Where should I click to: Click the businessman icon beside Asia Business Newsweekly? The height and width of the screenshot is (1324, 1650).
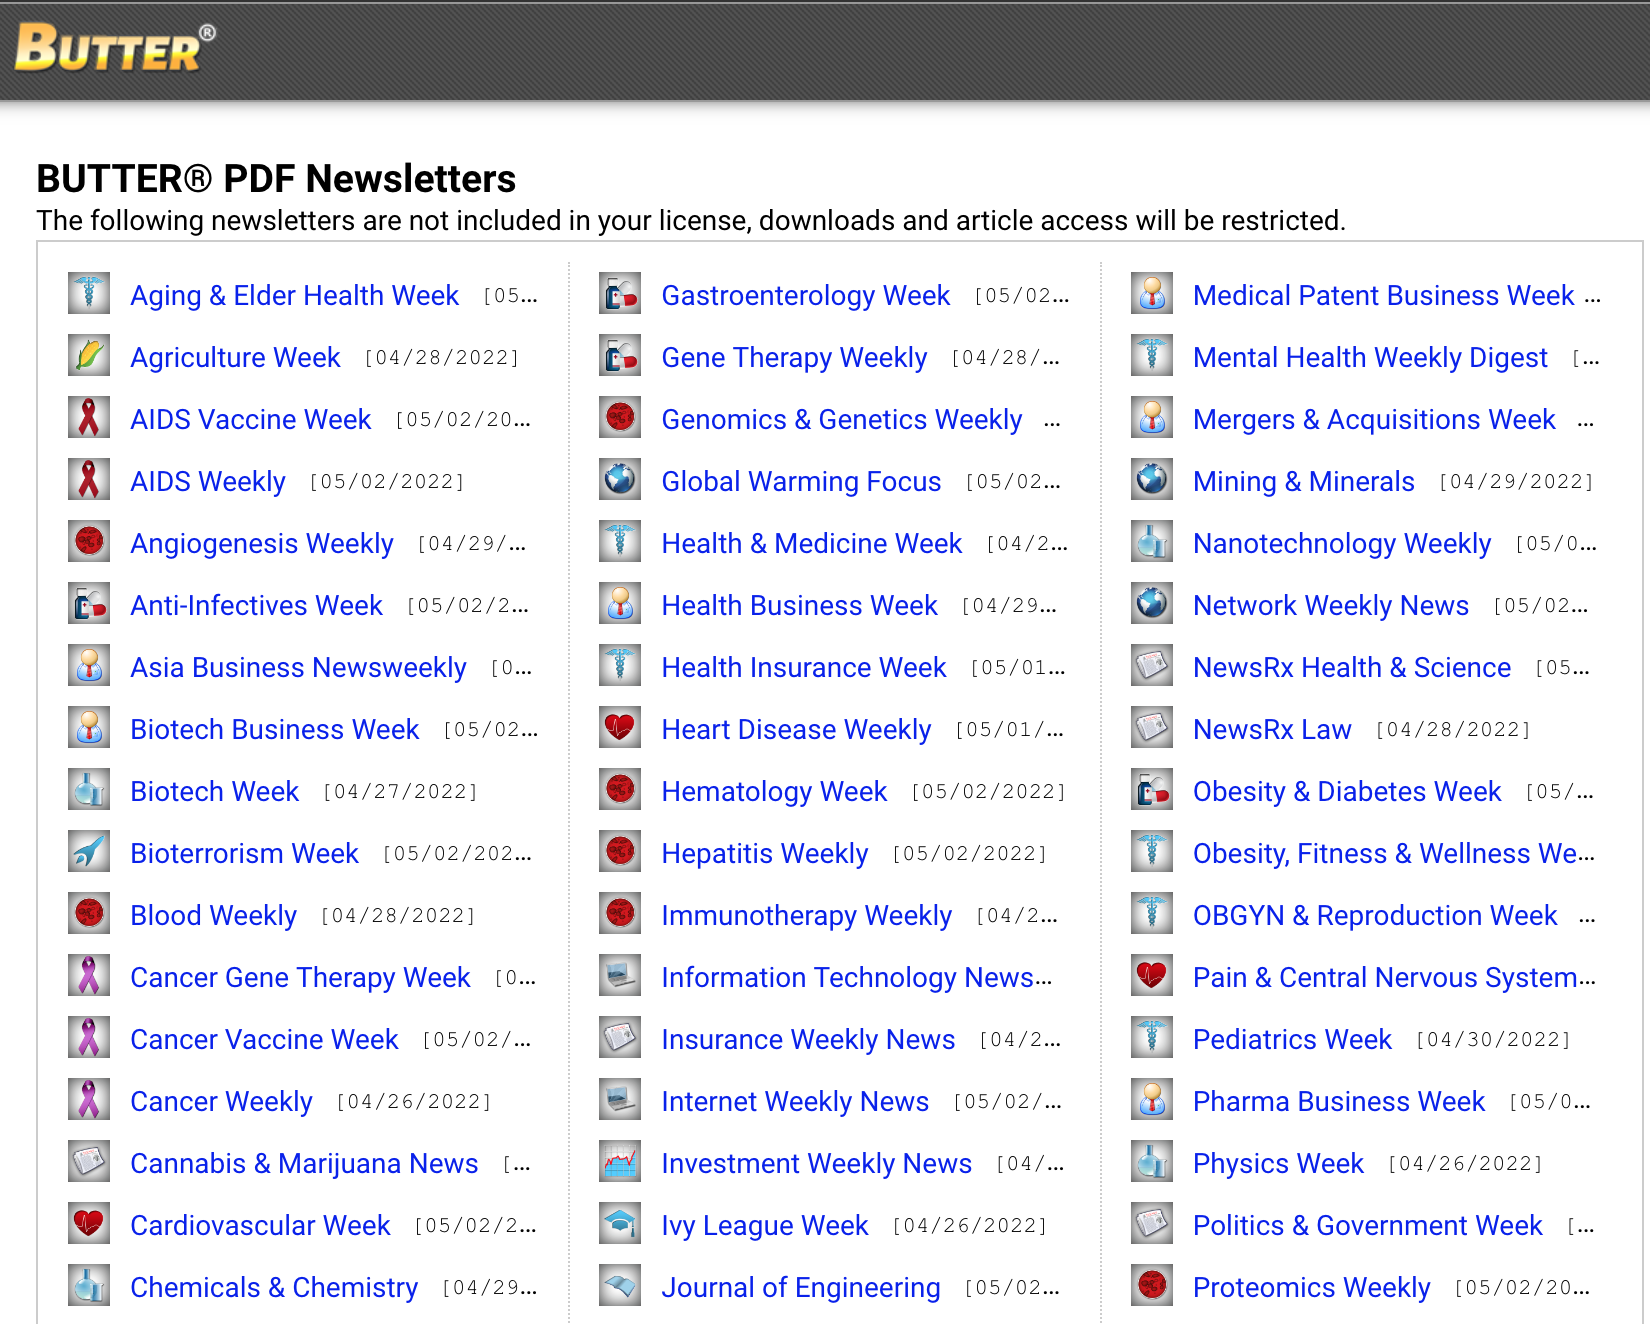(89, 666)
